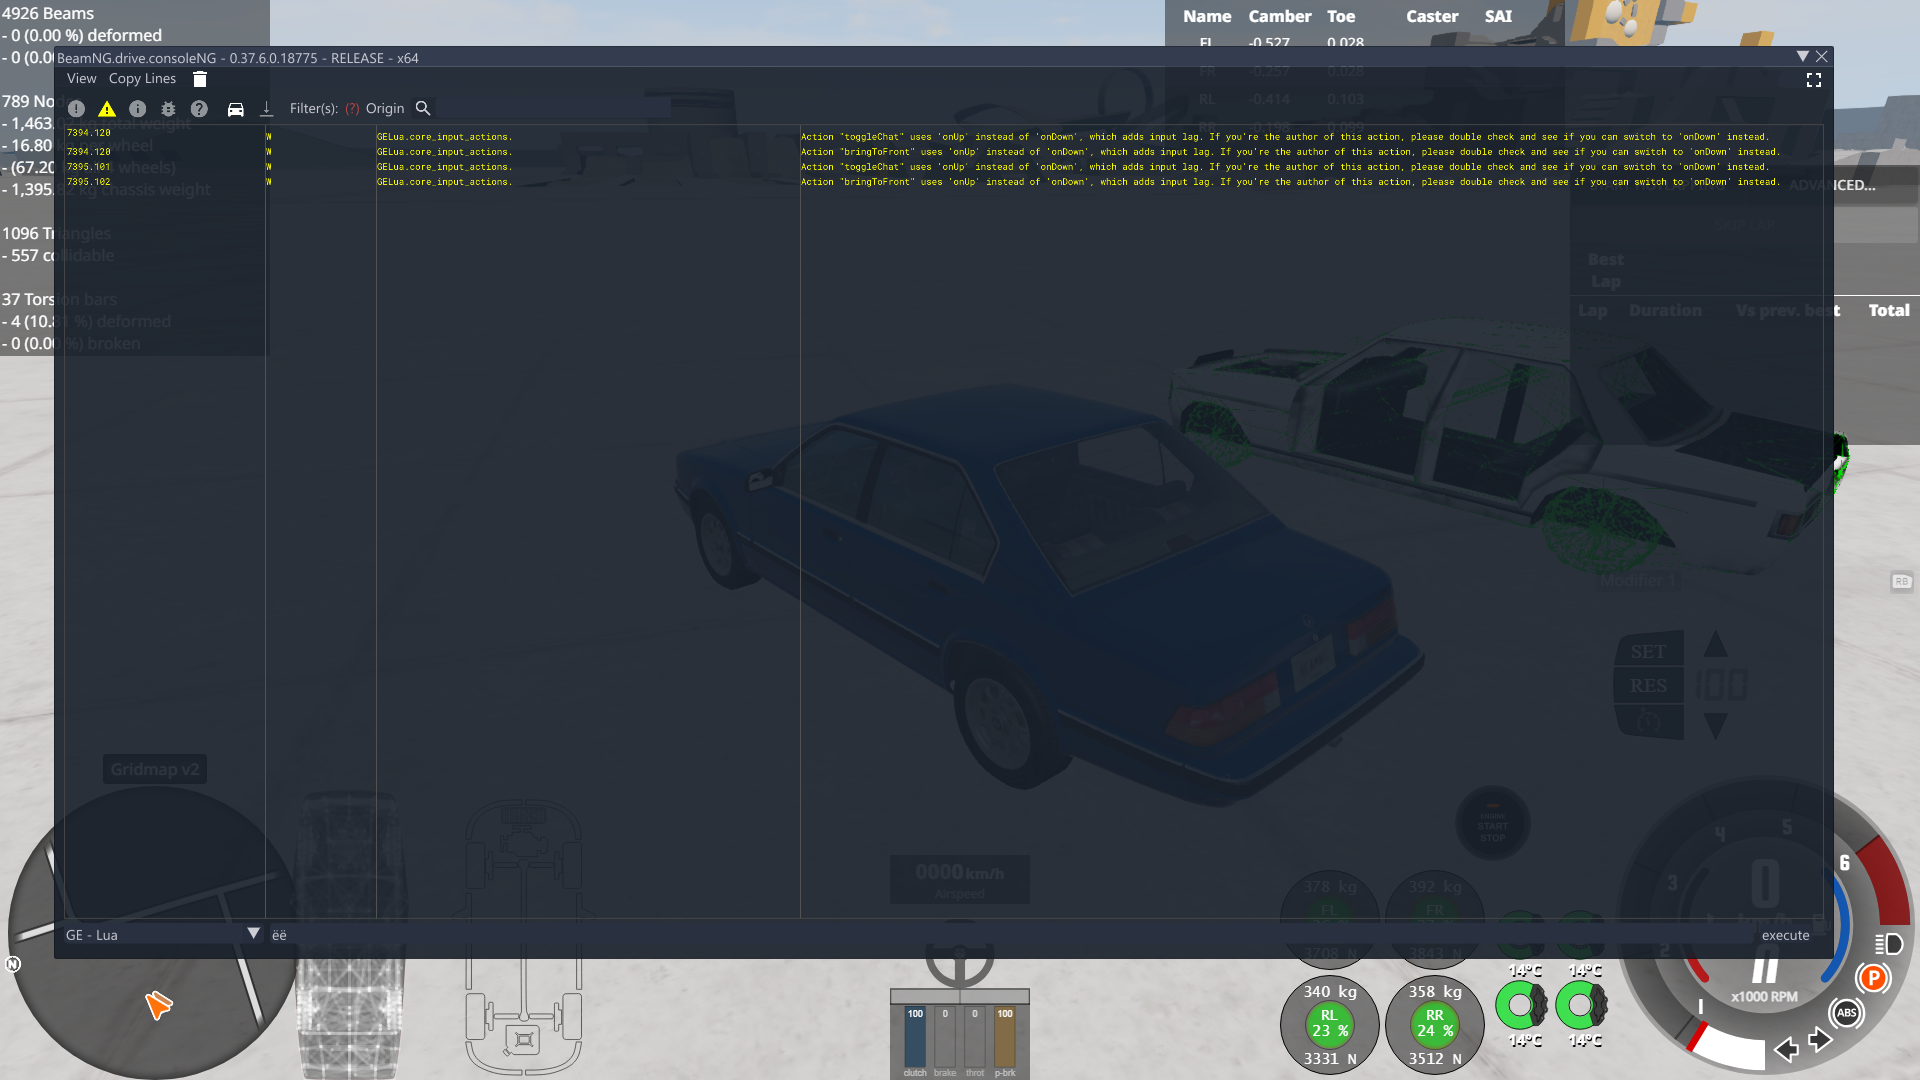Click the Origin filter label
1920x1080 pixels.
coord(385,109)
